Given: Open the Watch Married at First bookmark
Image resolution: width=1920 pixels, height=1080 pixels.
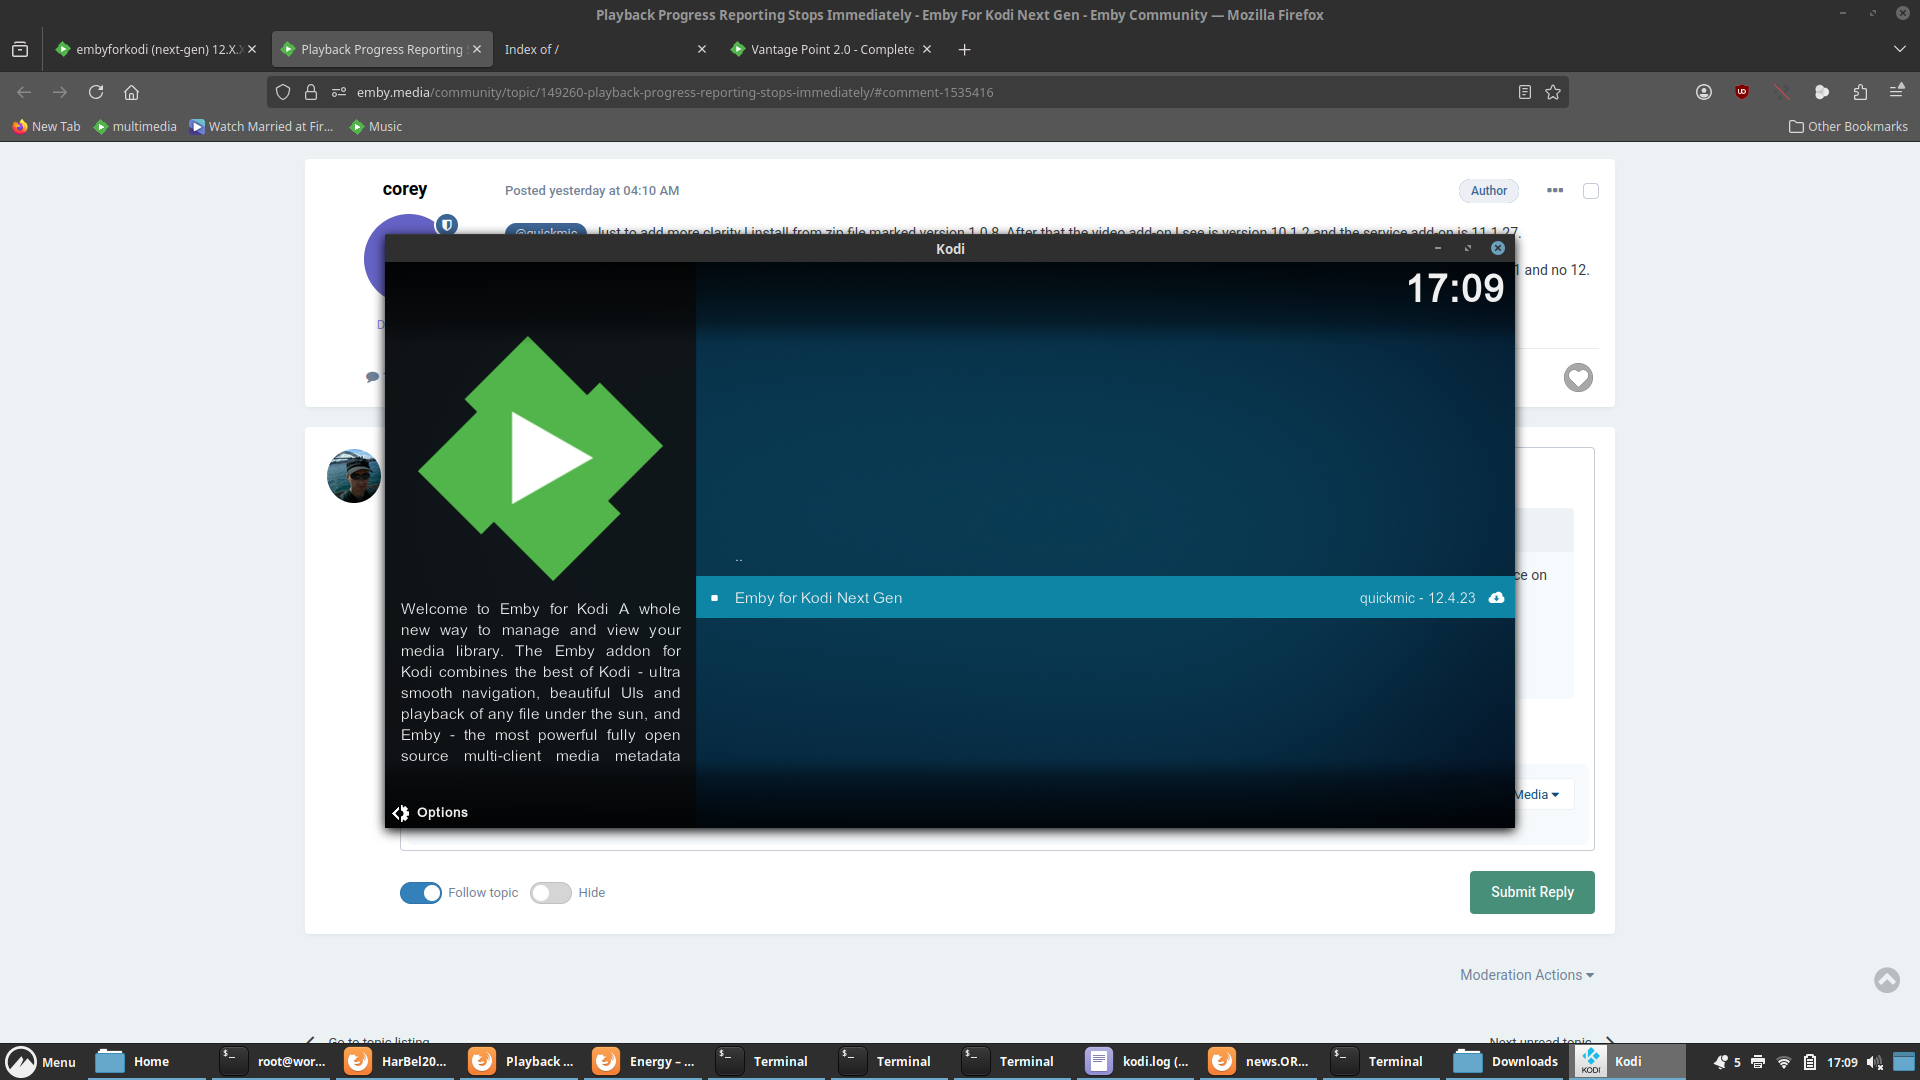Looking at the screenshot, I should (262, 126).
